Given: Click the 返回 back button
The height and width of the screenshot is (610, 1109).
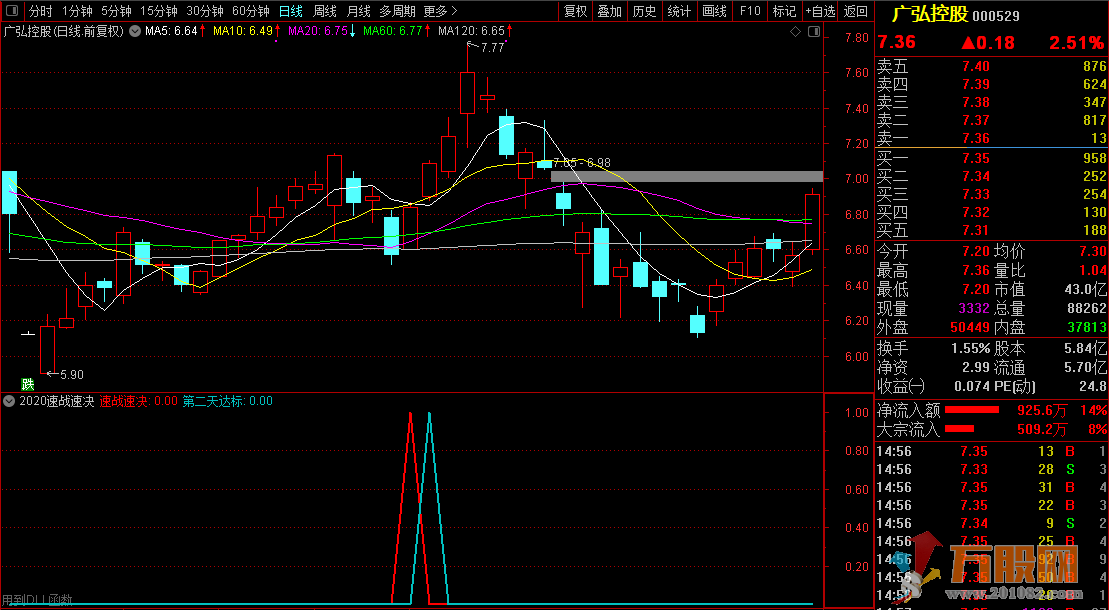Looking at the screenshot, I should click(856, 11).
